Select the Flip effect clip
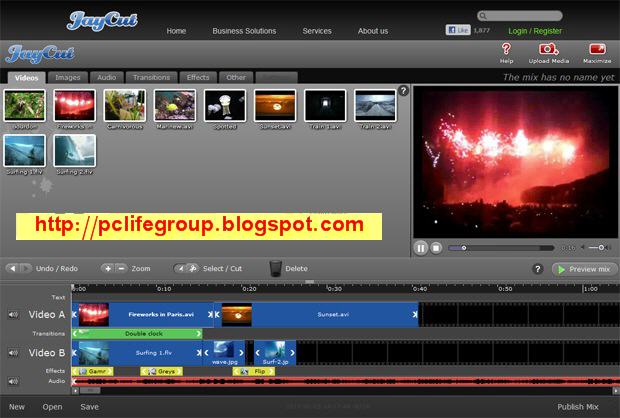620x418 pixels. (254, 372)
